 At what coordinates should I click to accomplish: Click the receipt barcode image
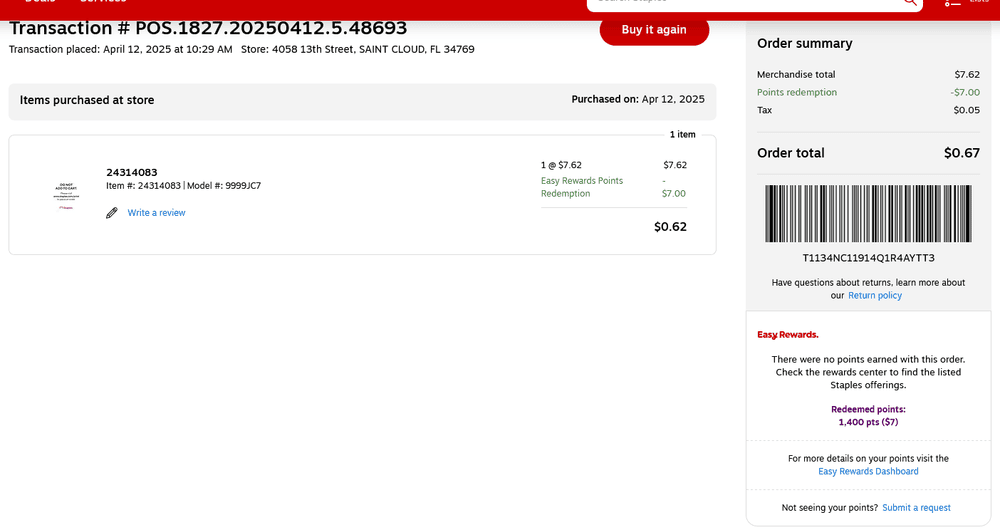pyautogui.click(x=868, y=214)
